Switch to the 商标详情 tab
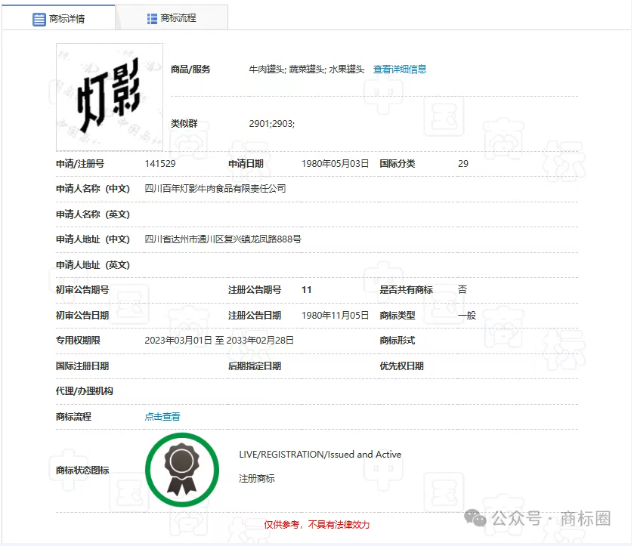The height and width of the screenshot is (546, 632). tap(59, 18)
